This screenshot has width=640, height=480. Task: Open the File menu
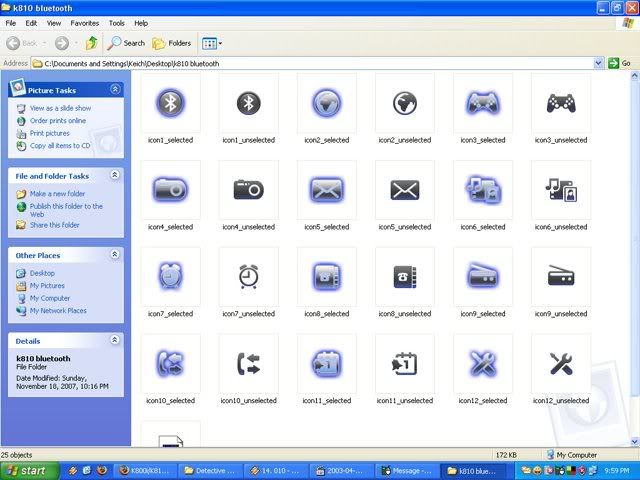pos(11,23)
